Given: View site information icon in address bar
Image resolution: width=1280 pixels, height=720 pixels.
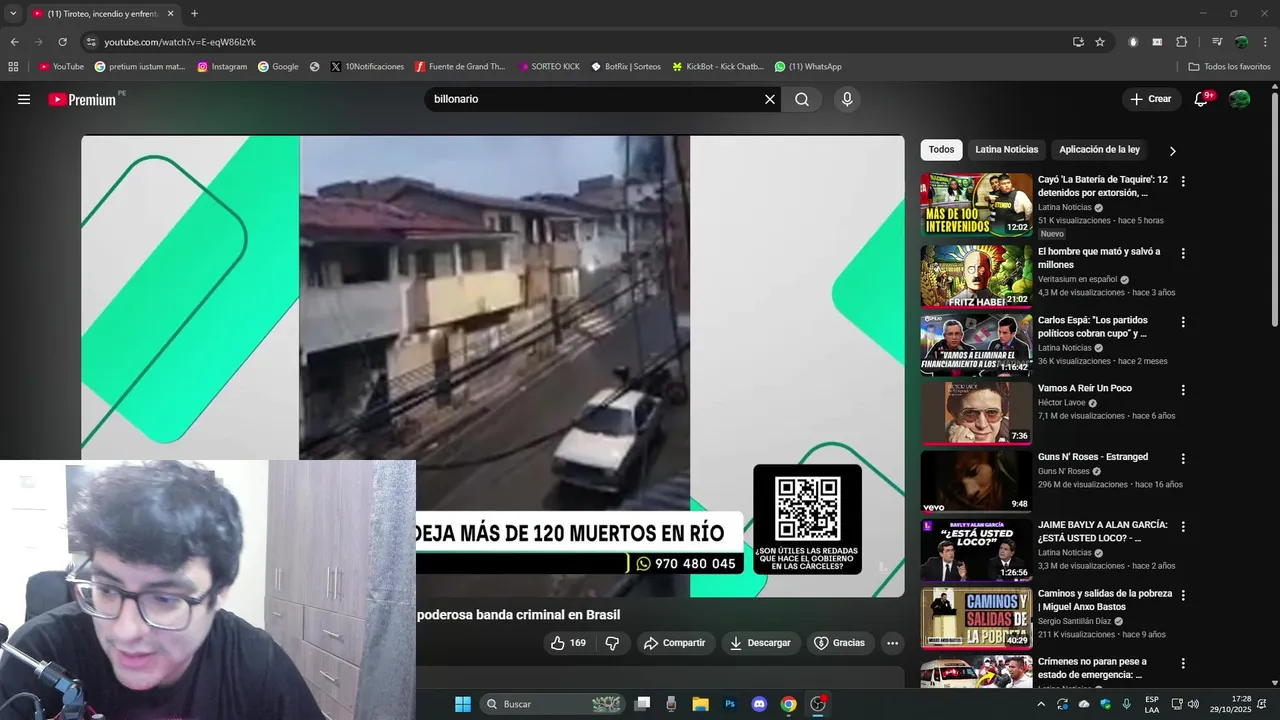Looking at the screenshot, I should click(91, 42).
